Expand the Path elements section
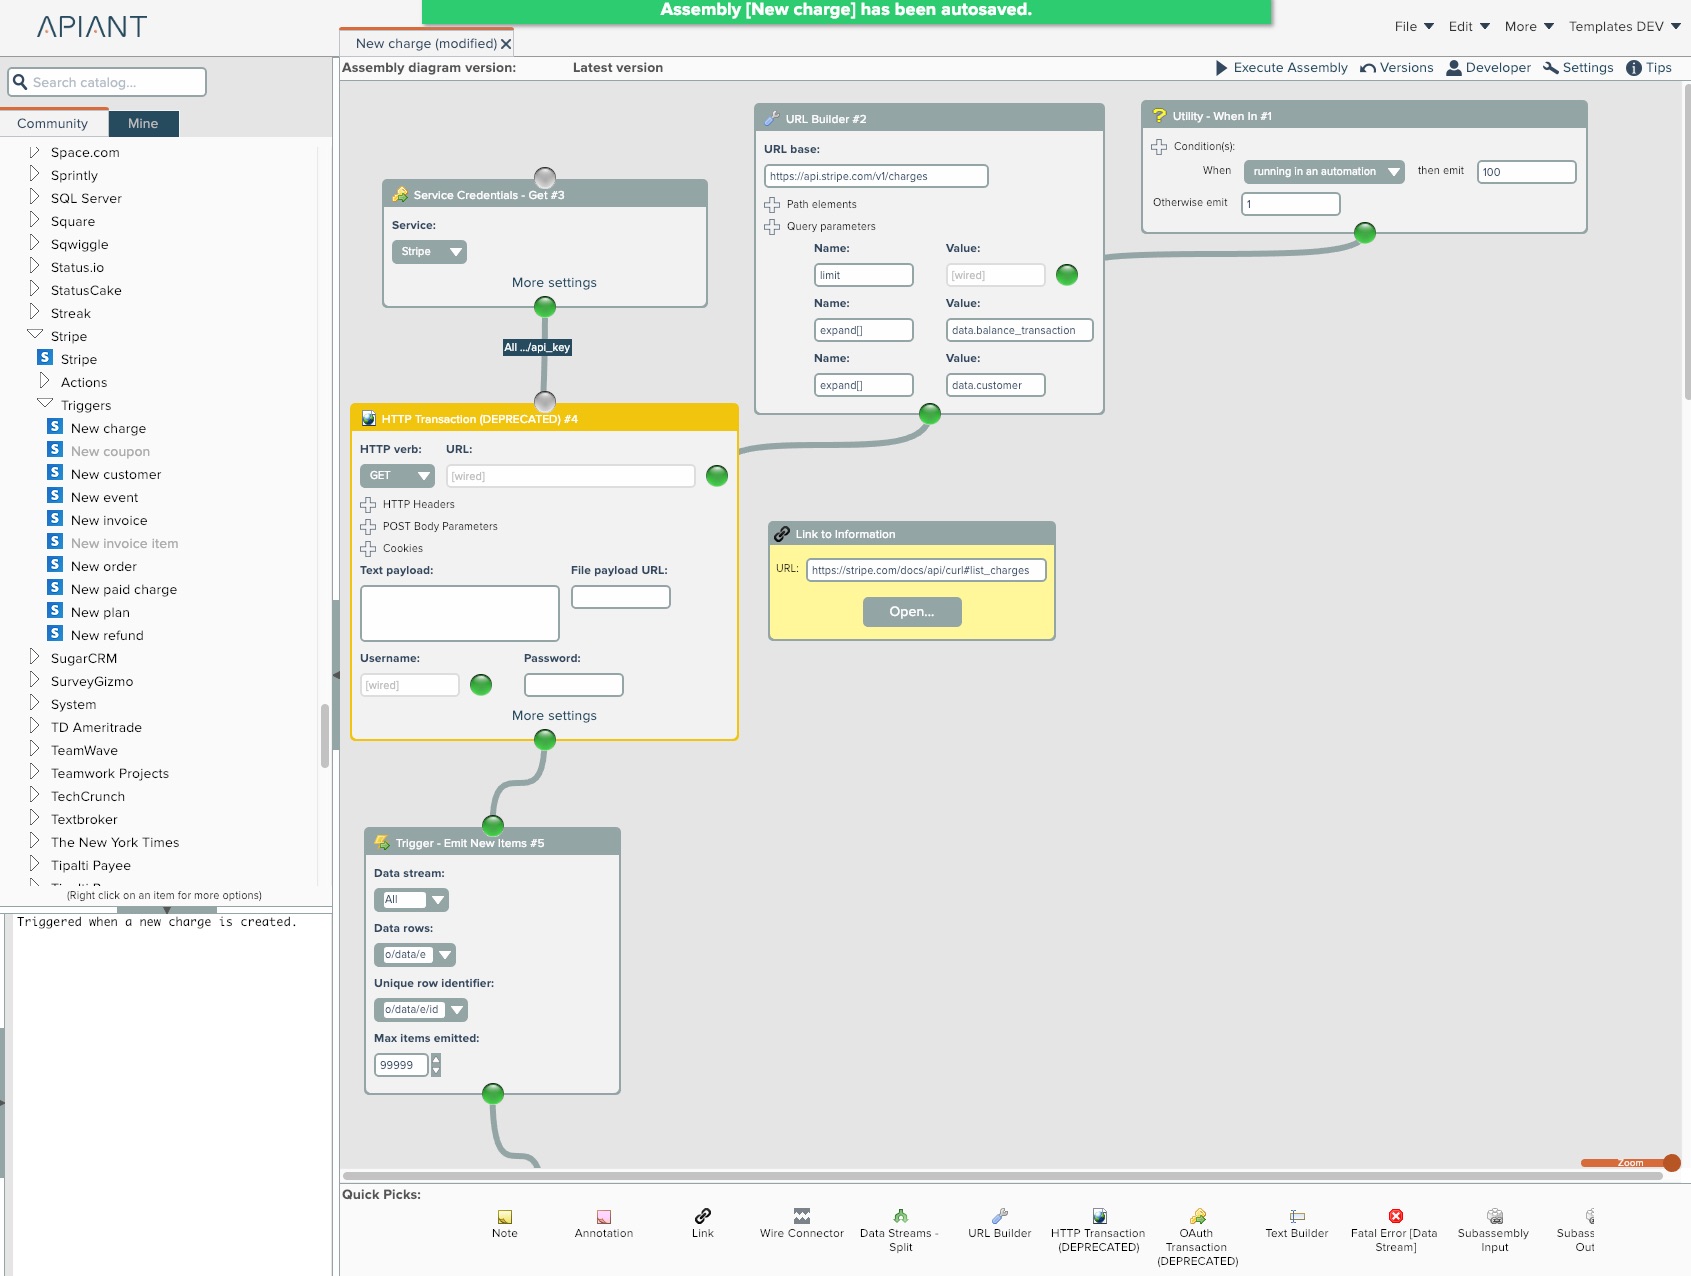This screenshot has width=1691, height=1276. pyautogui.click(x=772, y=205)
